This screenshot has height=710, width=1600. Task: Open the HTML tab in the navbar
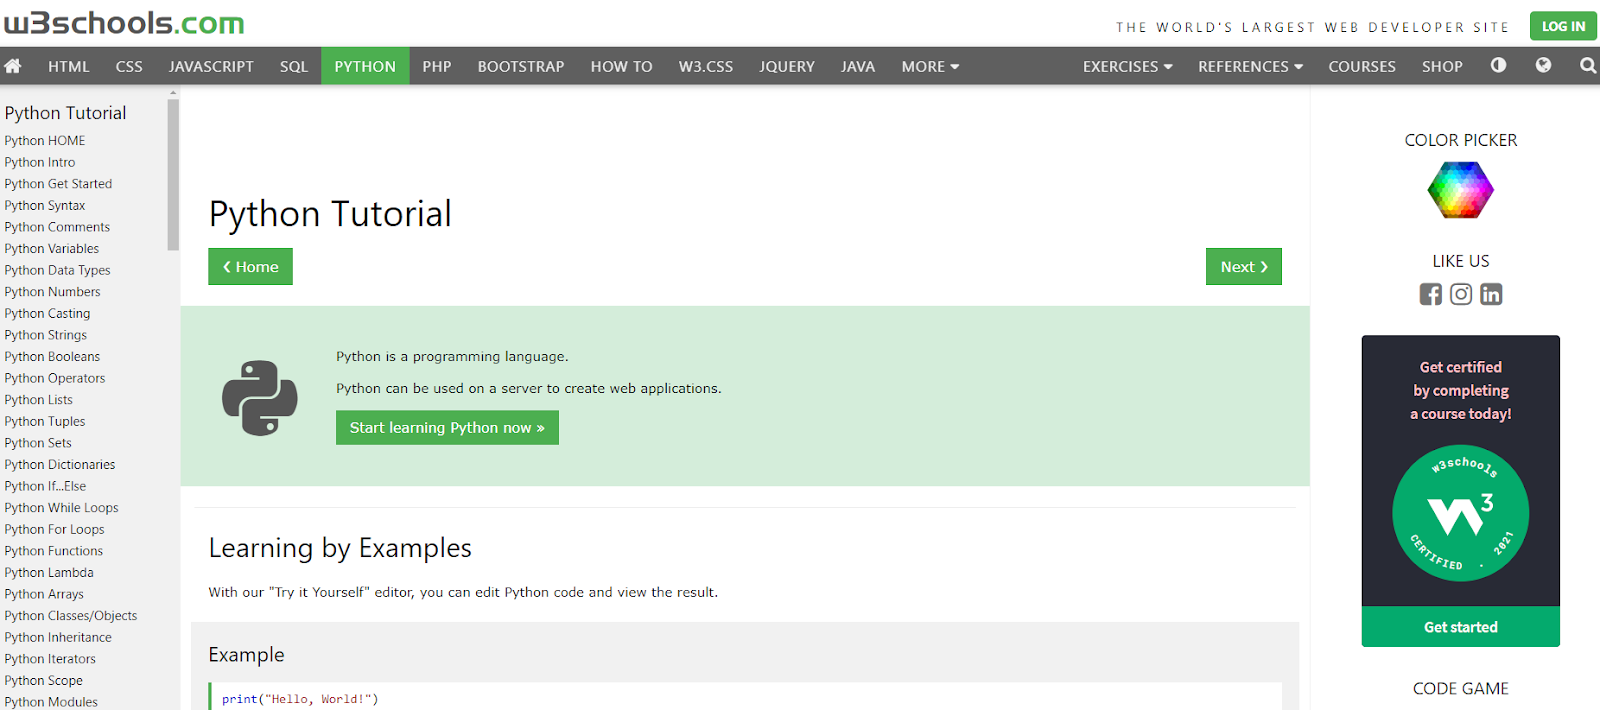(69, 66)
